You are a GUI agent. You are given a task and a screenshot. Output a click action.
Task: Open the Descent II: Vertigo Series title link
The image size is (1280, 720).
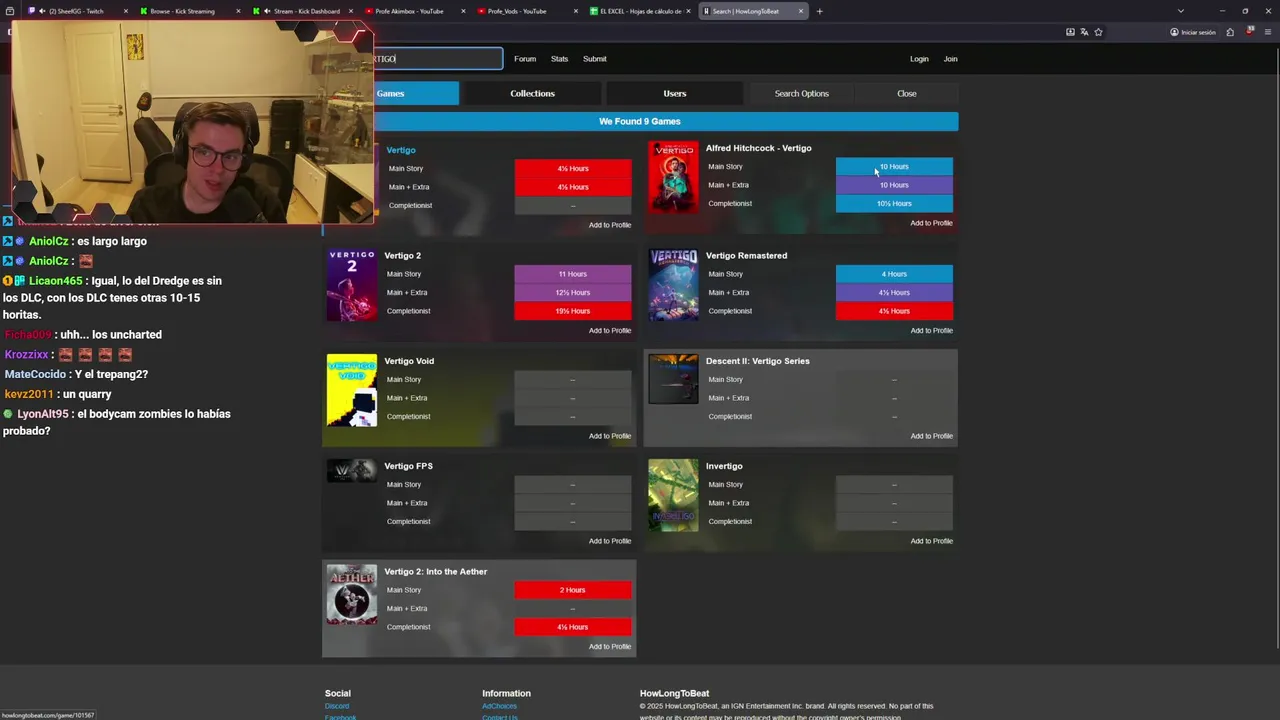pyautogui.click(x=758, y=361)
